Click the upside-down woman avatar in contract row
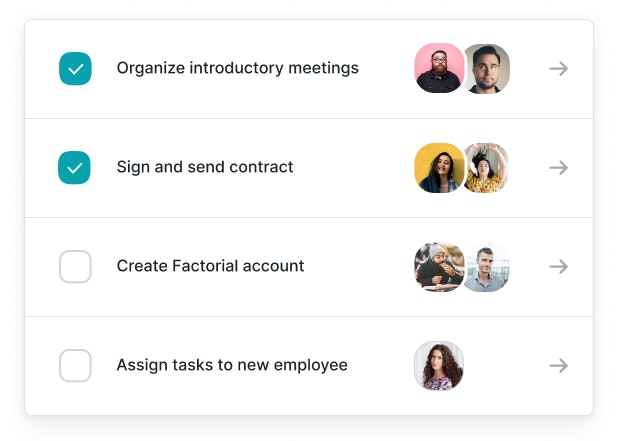618x441 pixels. 488,168
